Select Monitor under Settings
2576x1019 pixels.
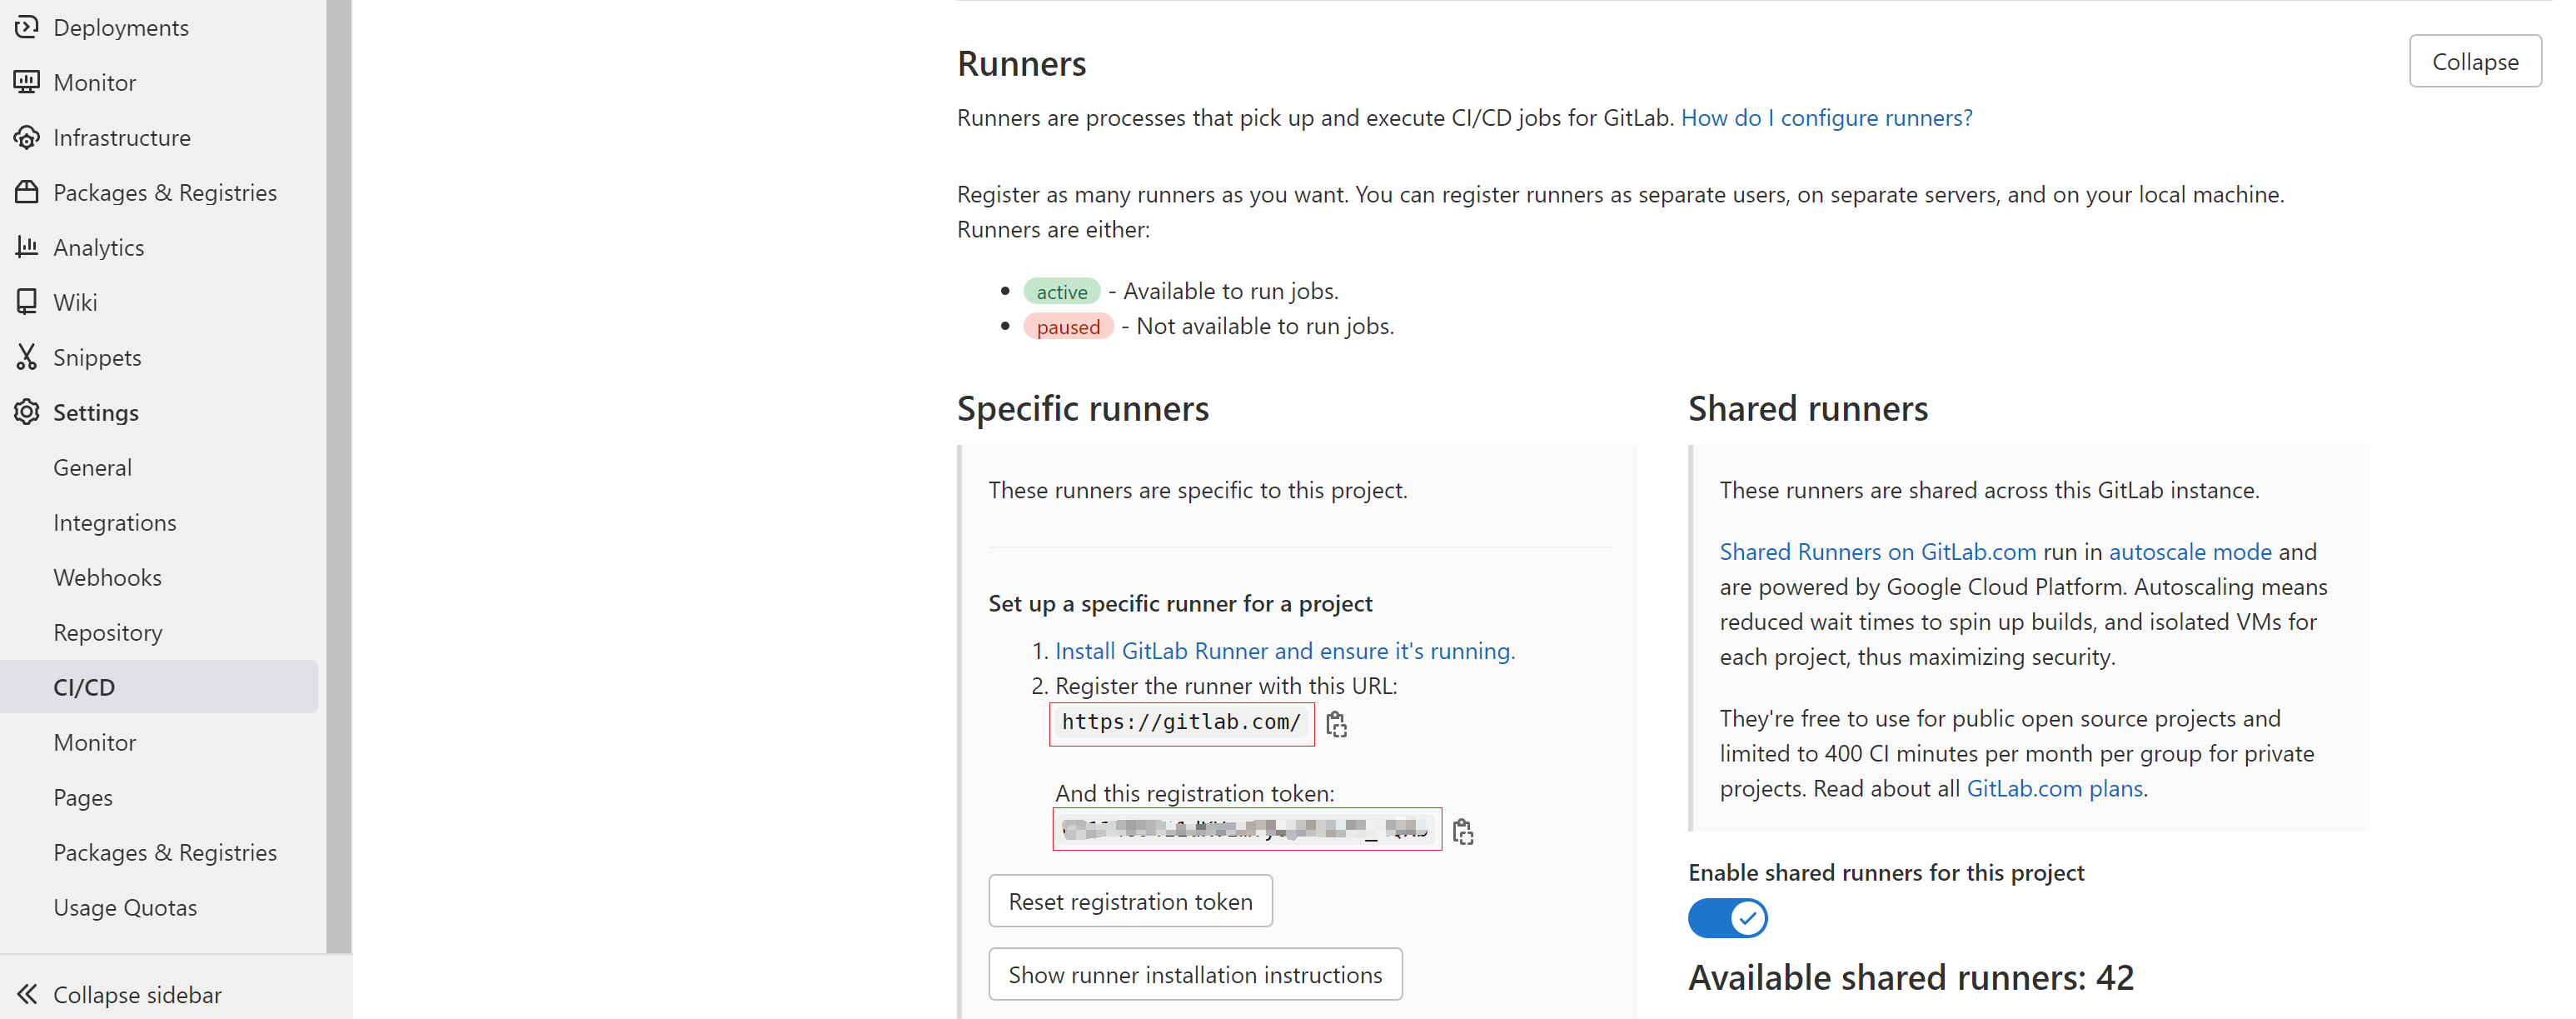point(95,742)
